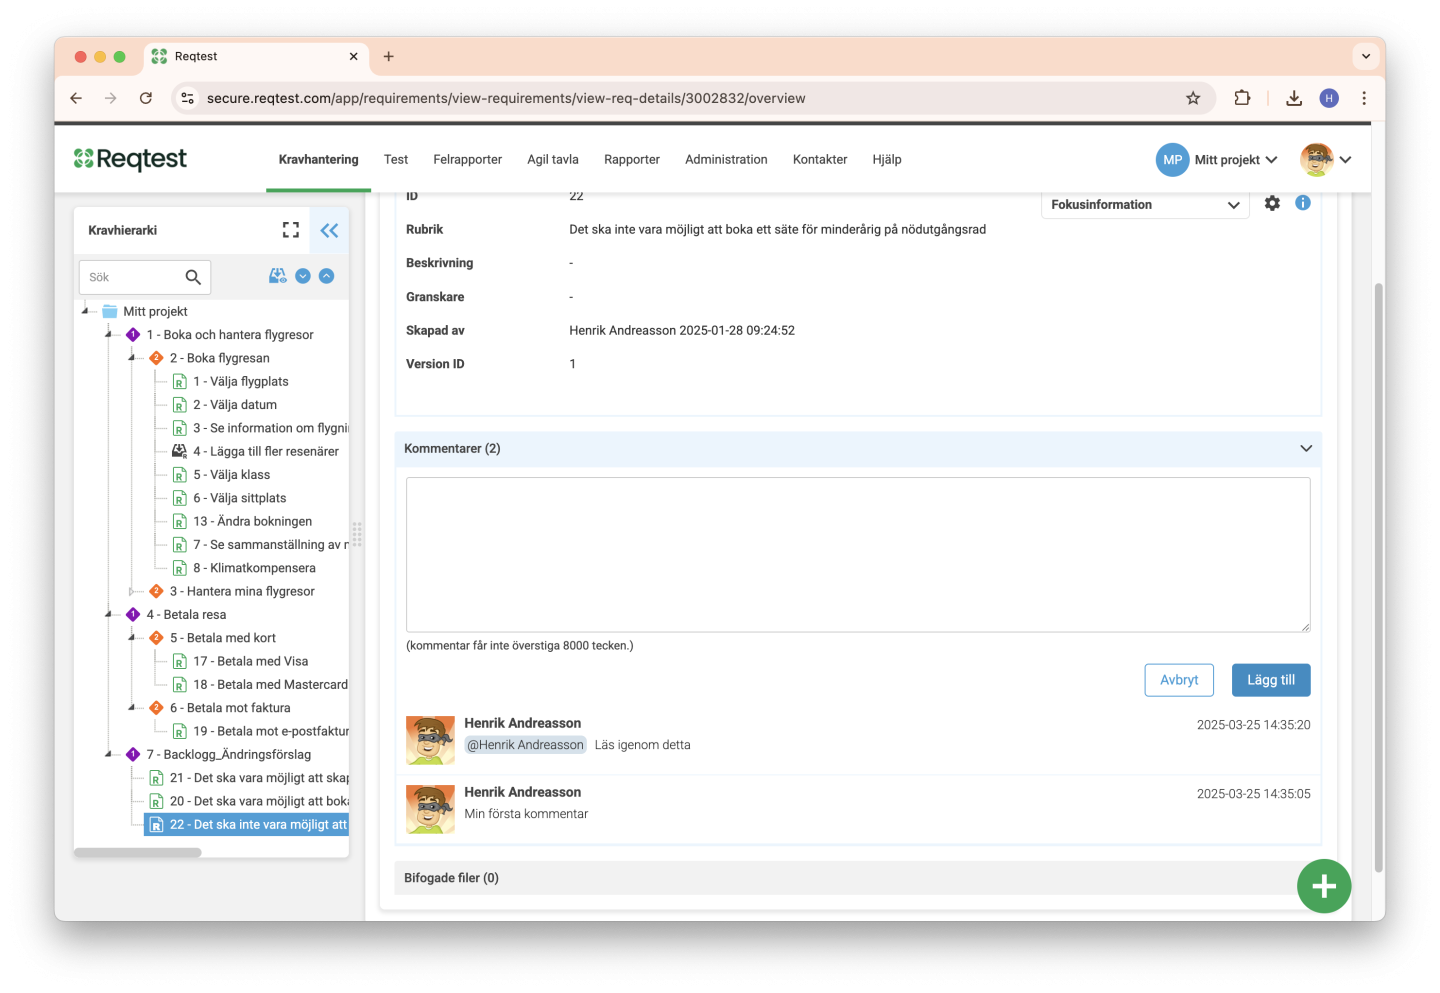
Task: Open the browser tab list dropdown
Action: (1365, 57)
